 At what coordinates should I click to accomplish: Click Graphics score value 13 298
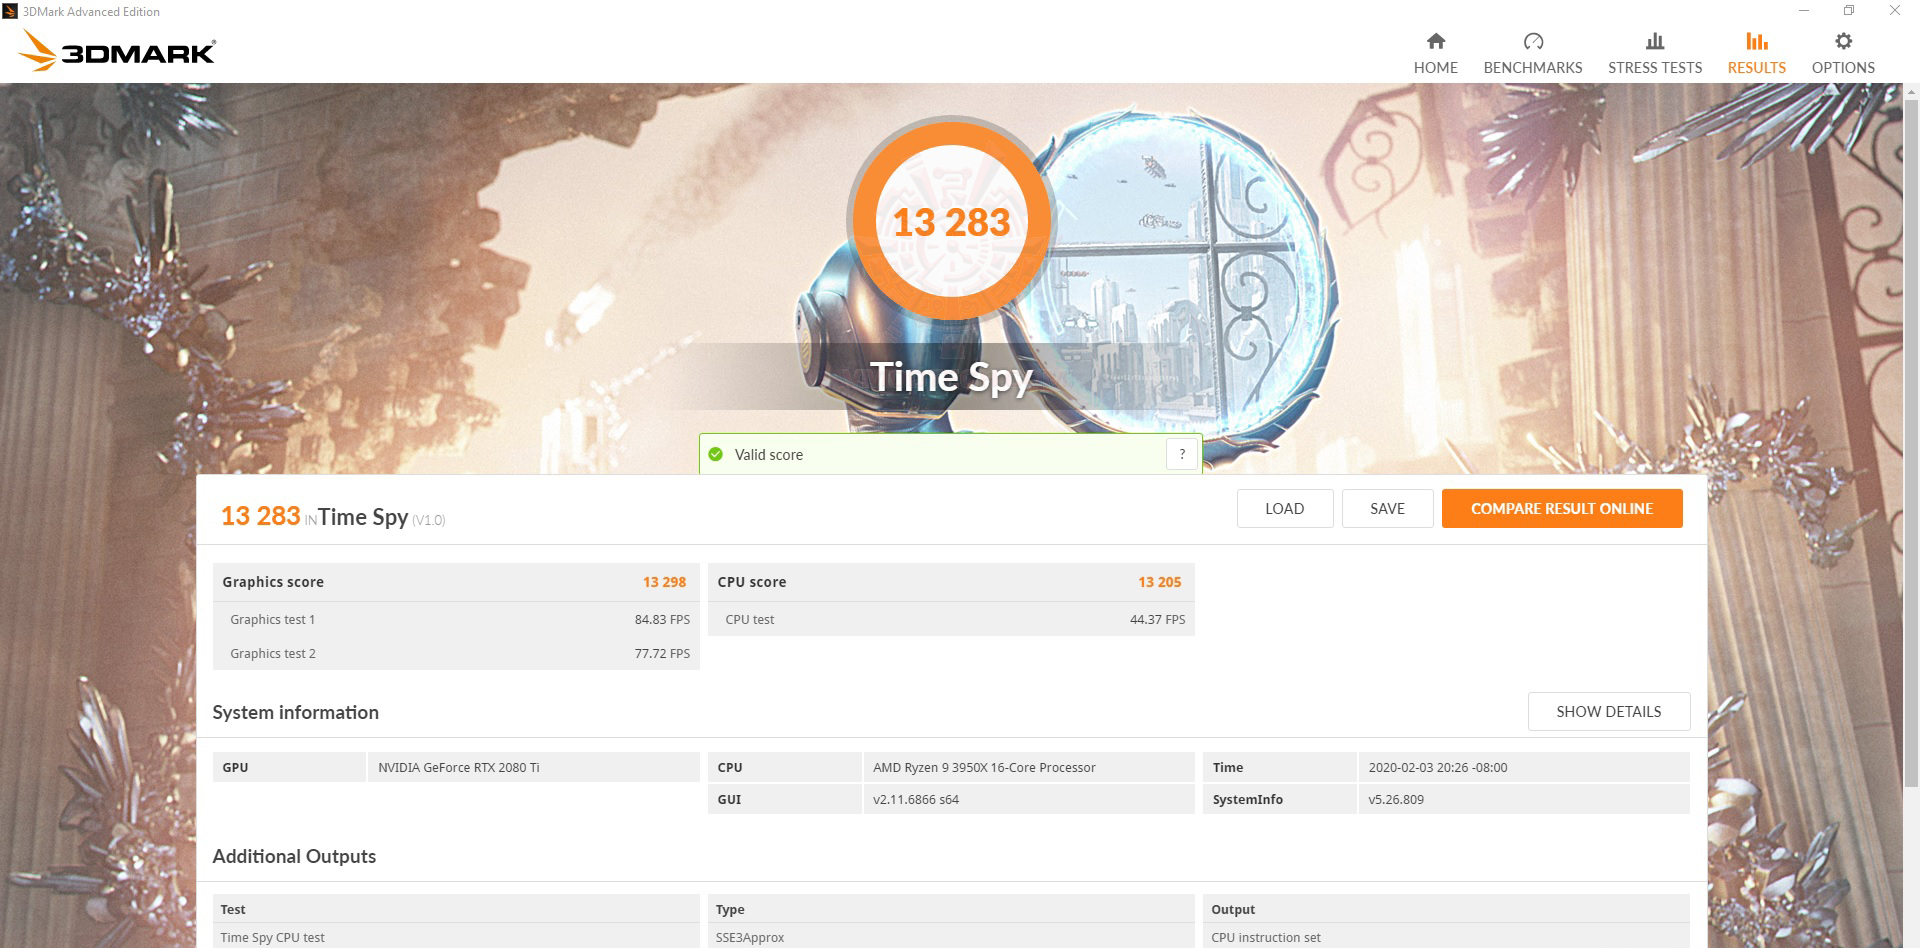(x=664, y=581)
